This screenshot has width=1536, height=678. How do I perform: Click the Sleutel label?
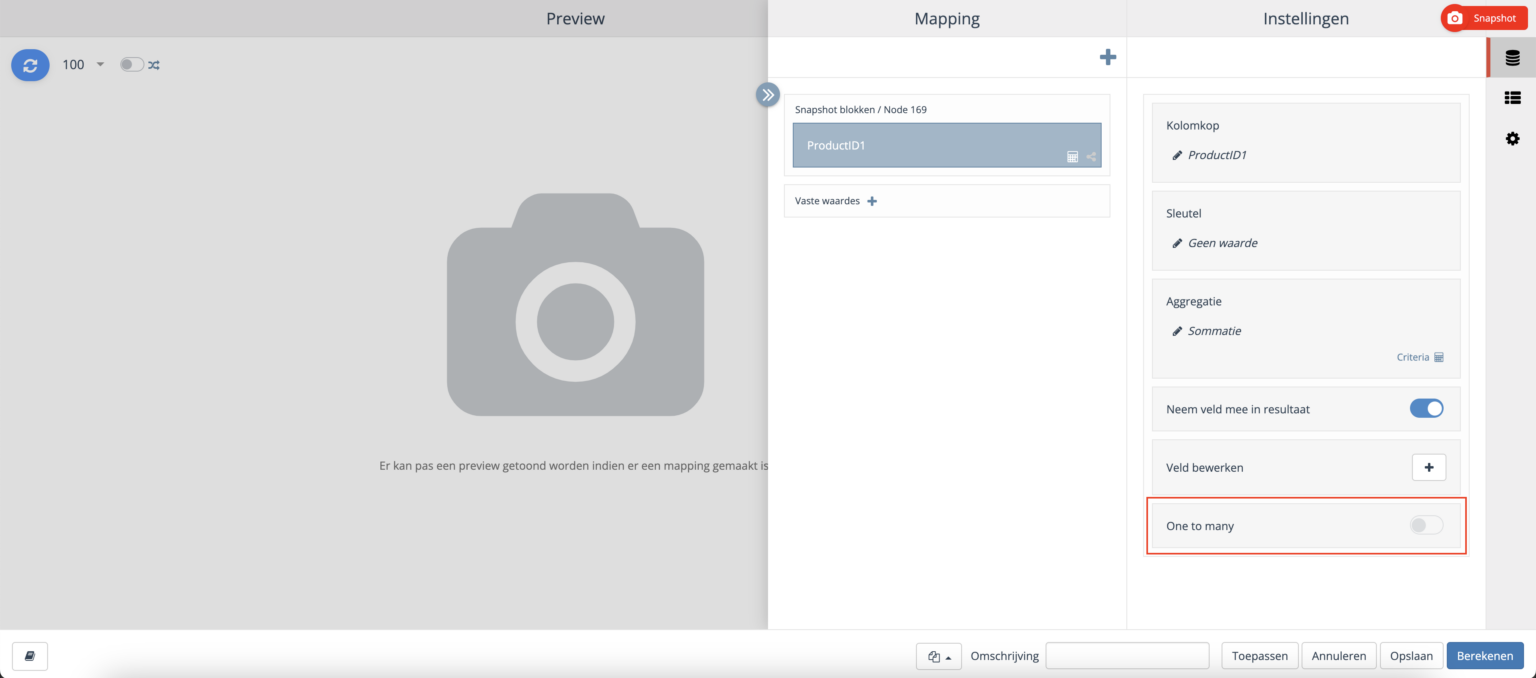1184,213
